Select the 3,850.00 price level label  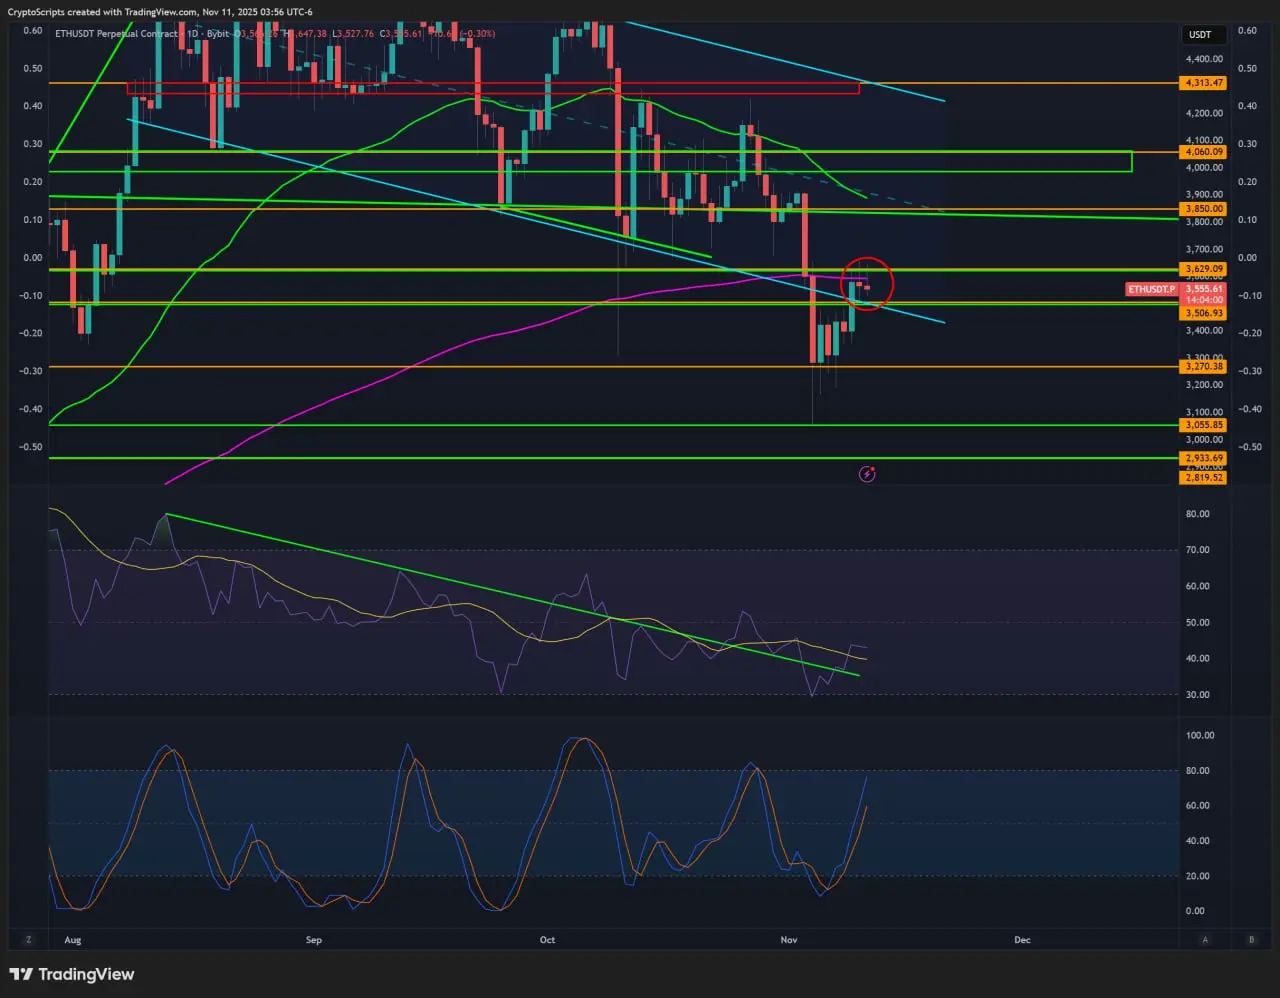pyautogui.click(x=1203, y=209)
